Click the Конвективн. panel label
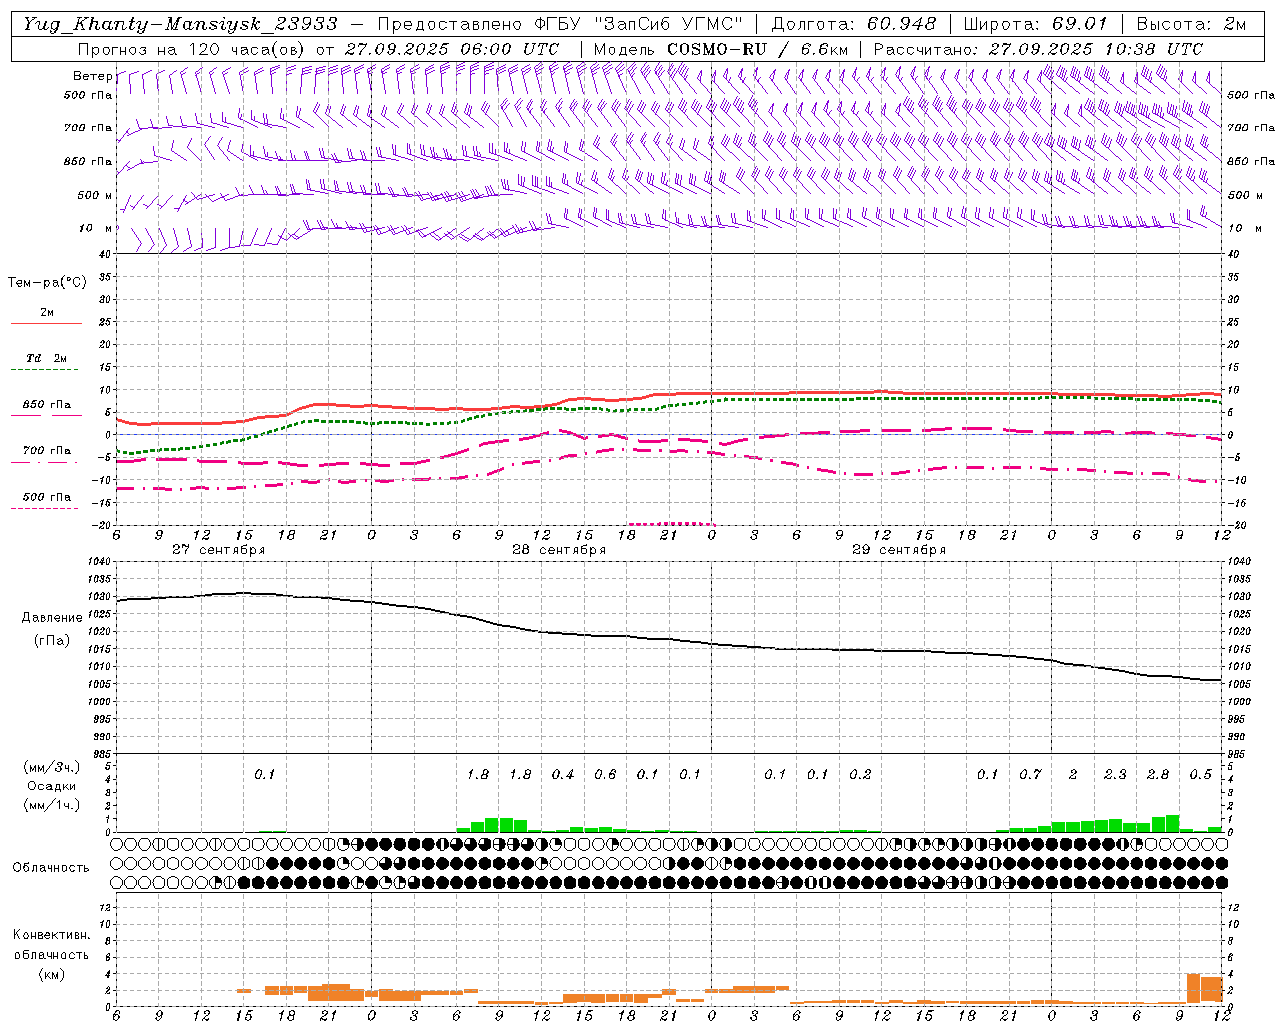 tap(51, 935)
